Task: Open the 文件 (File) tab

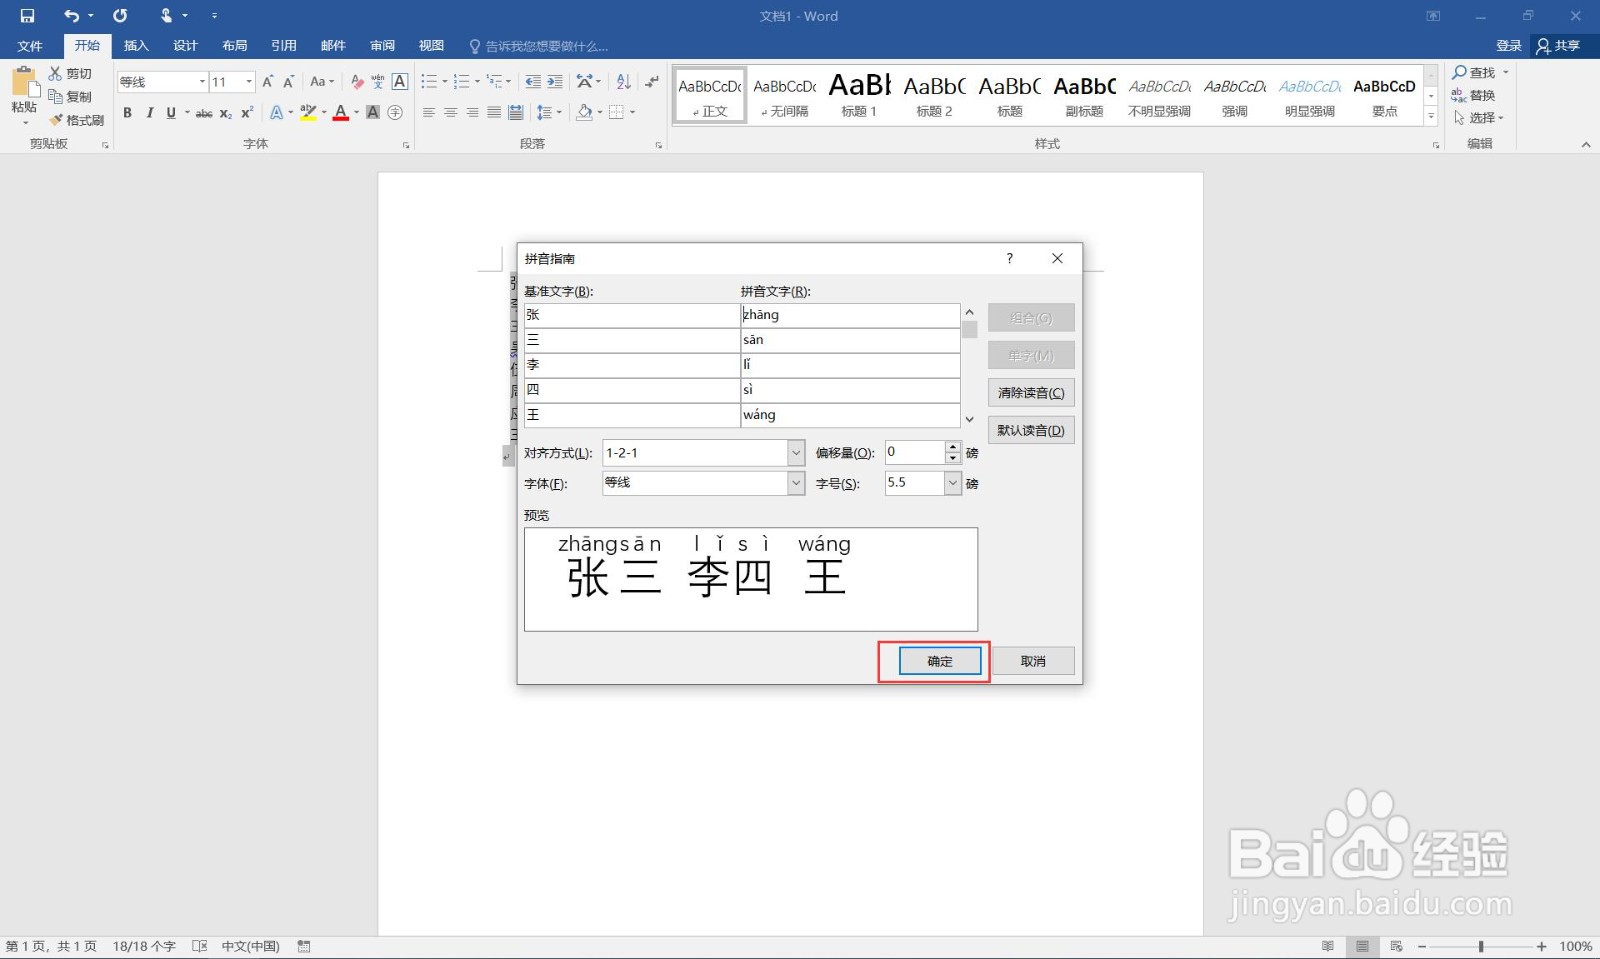Action: 30,46
